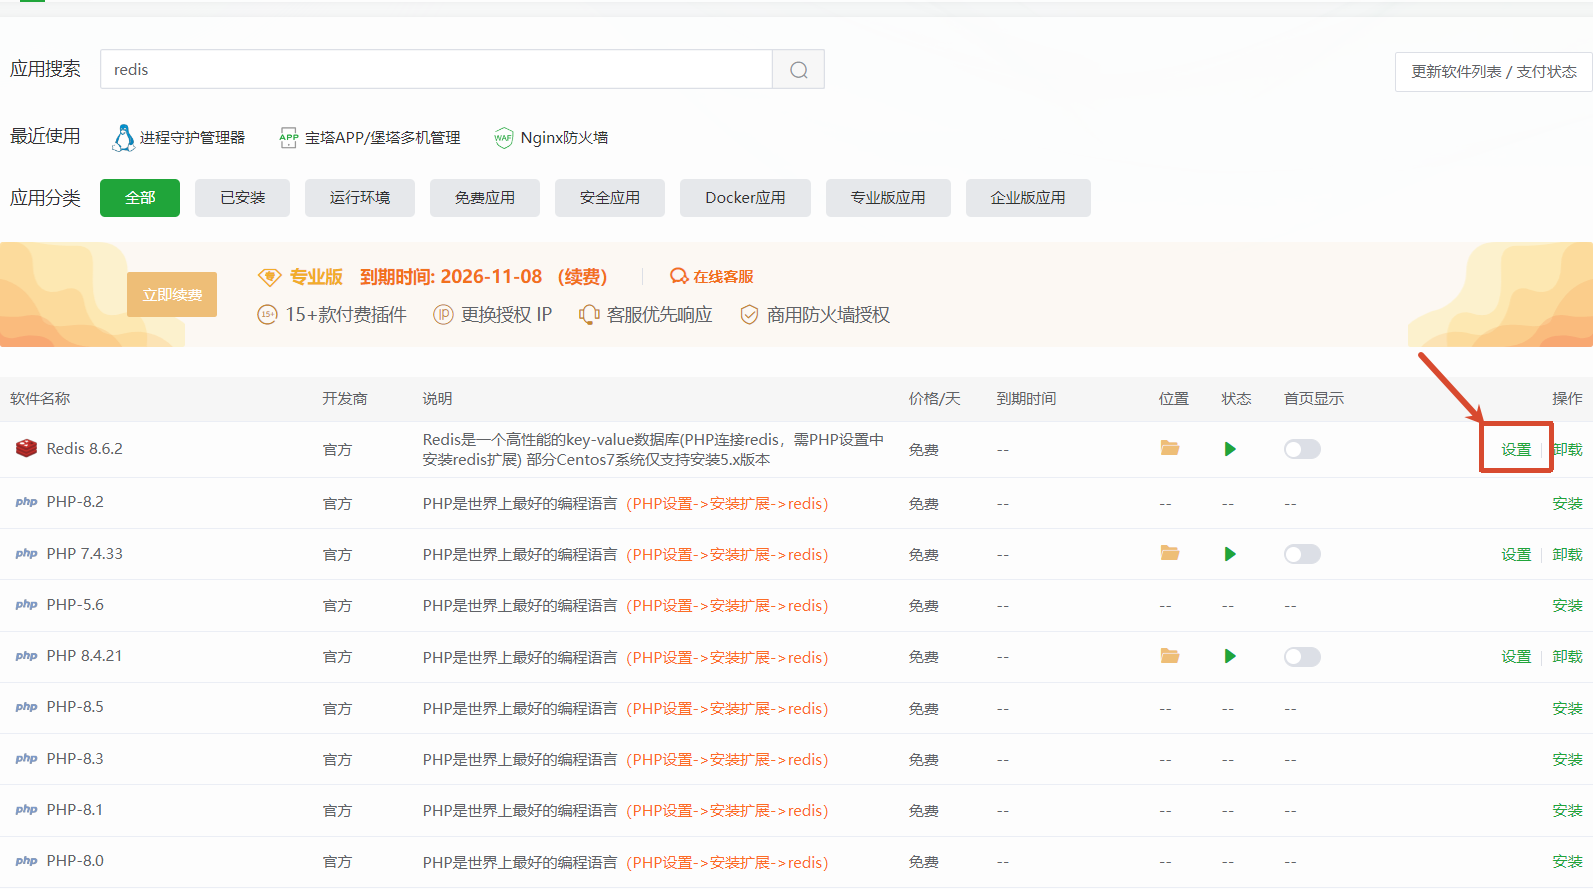Click the PHP-8.2 redis extension hint text
Viewport: 1593px width, 889px height.
pos(727,504)
